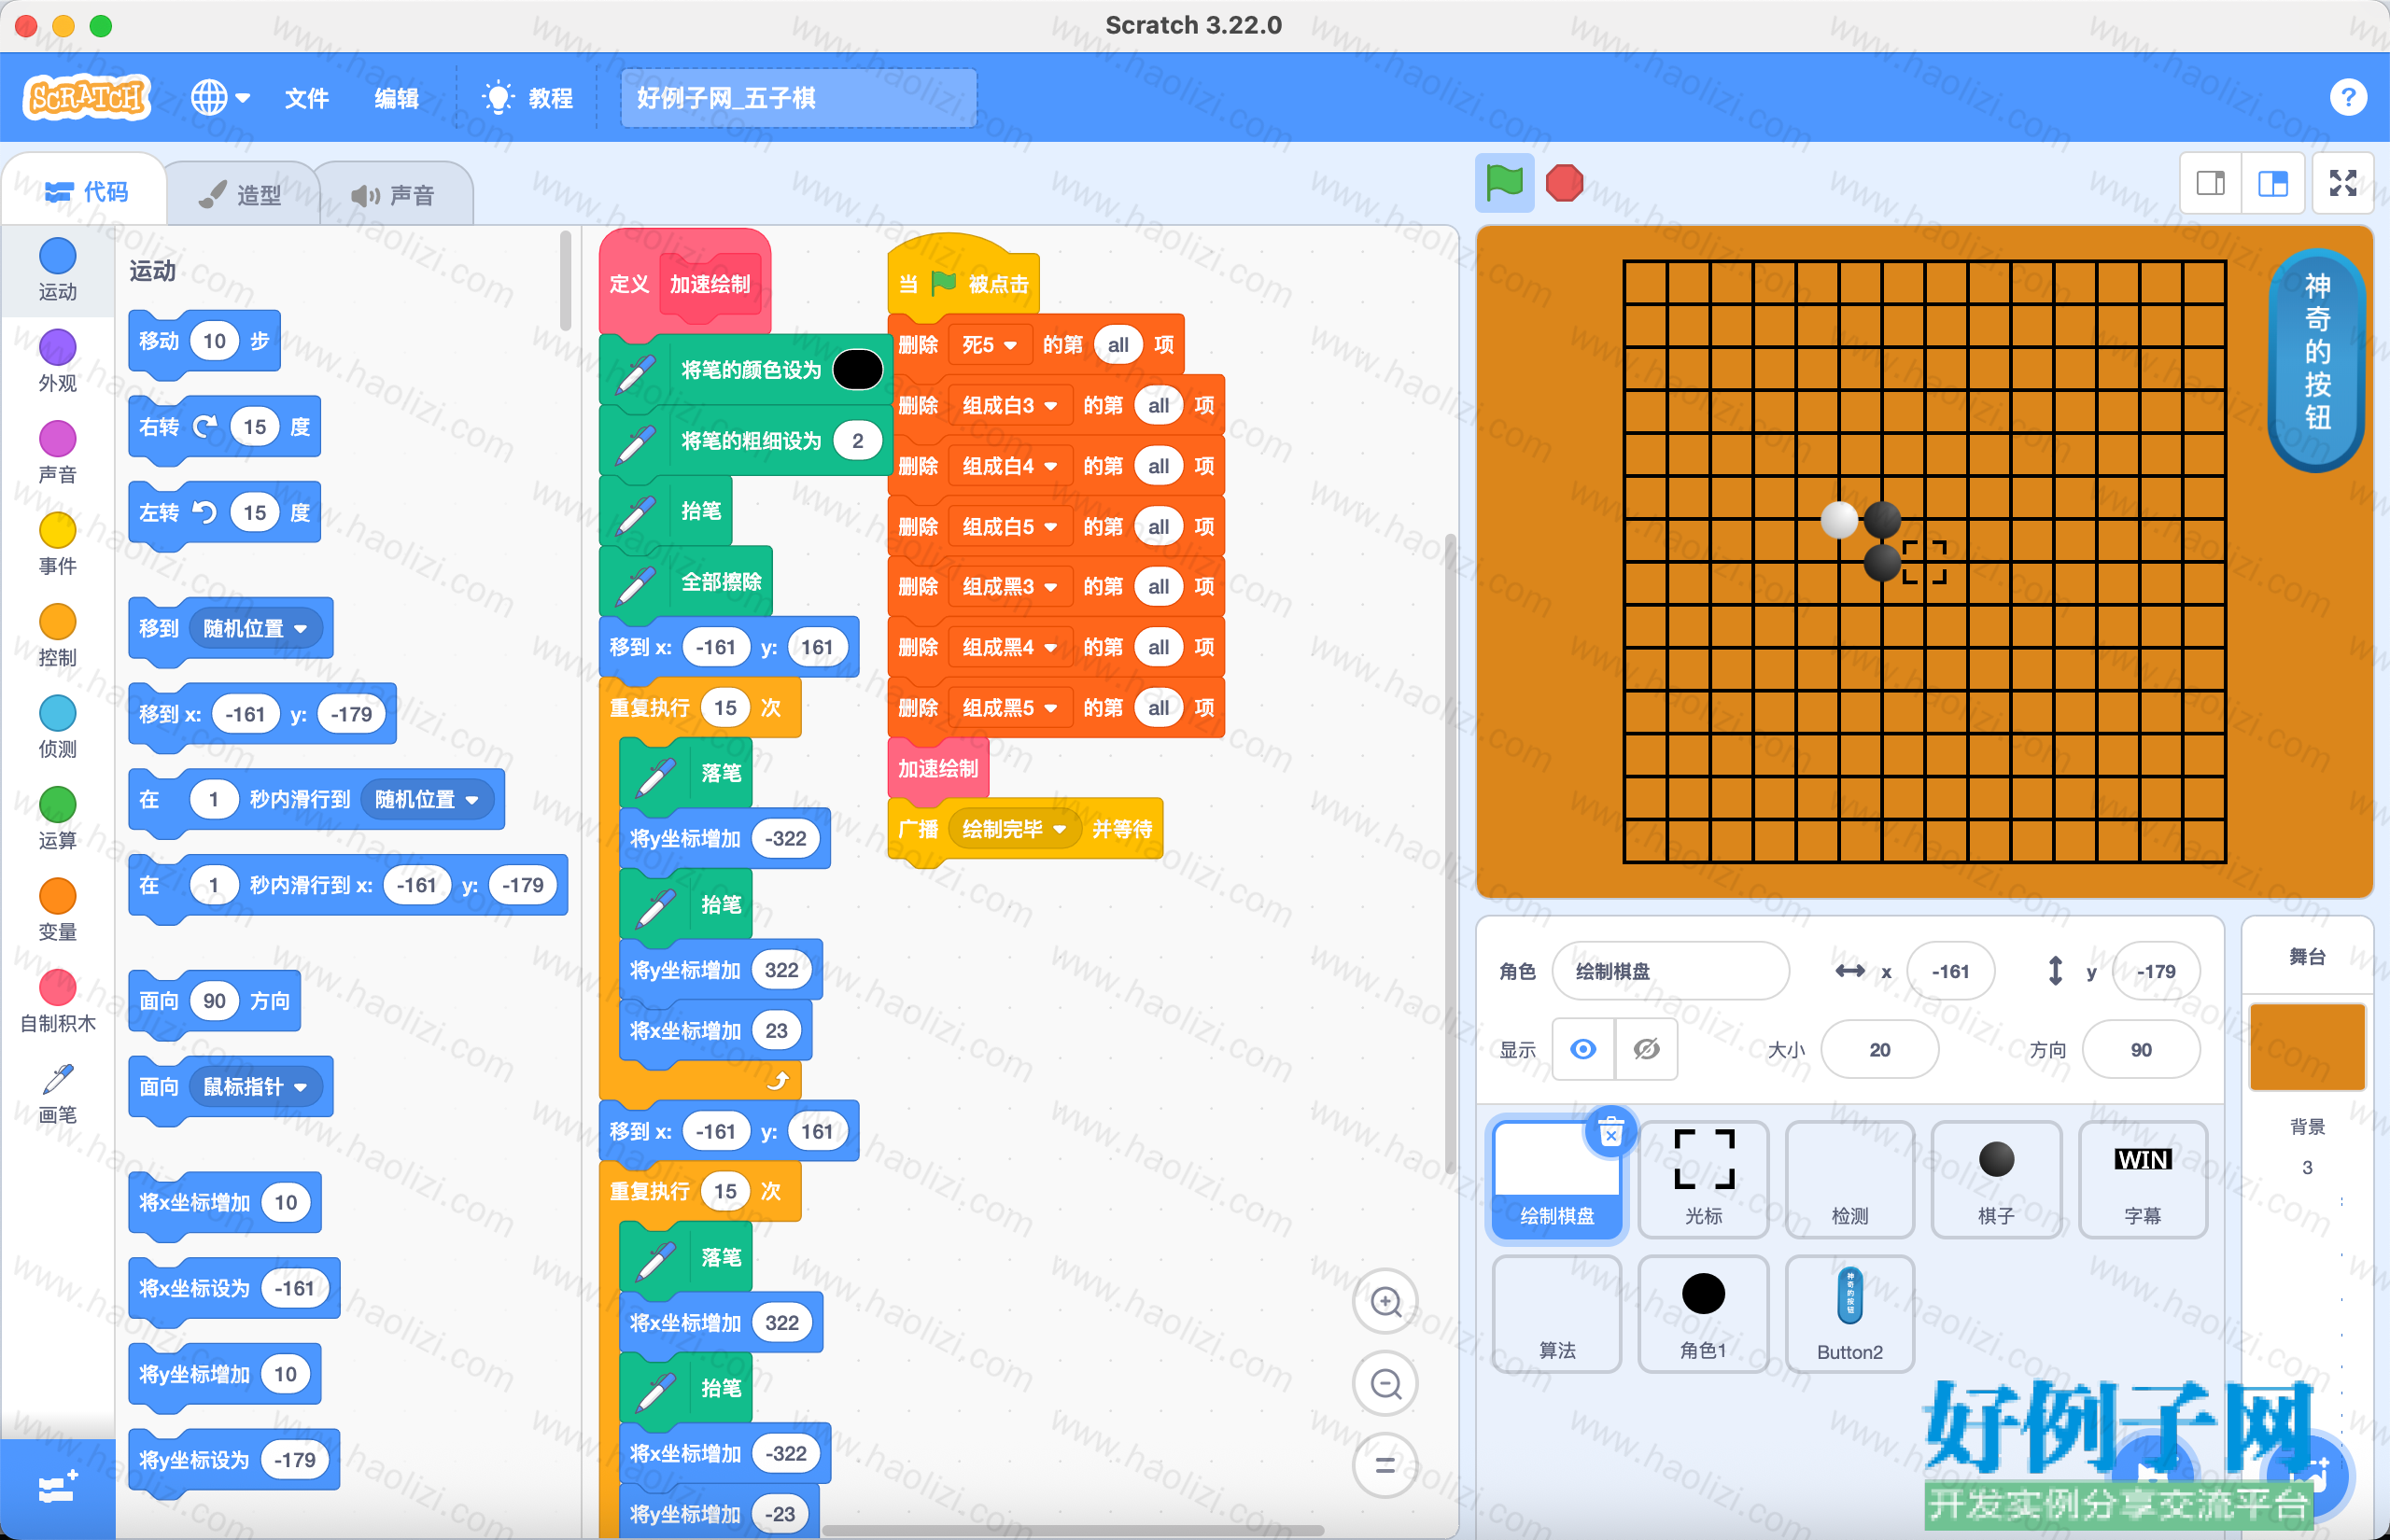Select the 棋子 sprite

coord(1996,1179)
